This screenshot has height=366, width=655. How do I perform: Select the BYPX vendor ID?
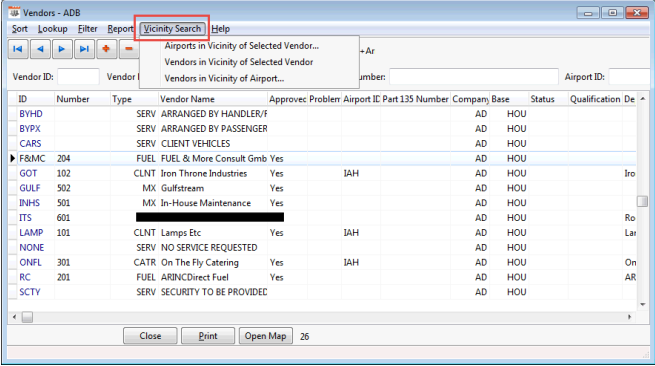30,129
